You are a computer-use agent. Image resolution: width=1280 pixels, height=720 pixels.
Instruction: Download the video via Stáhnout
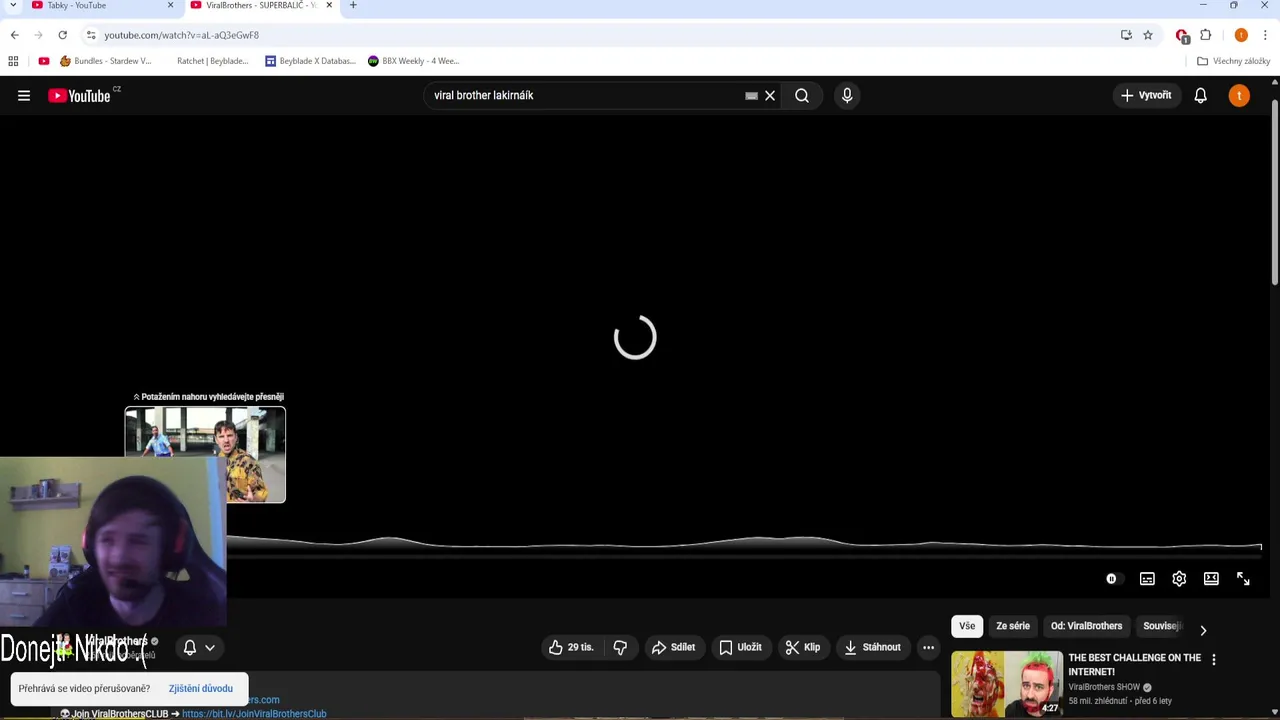[872, 647]
